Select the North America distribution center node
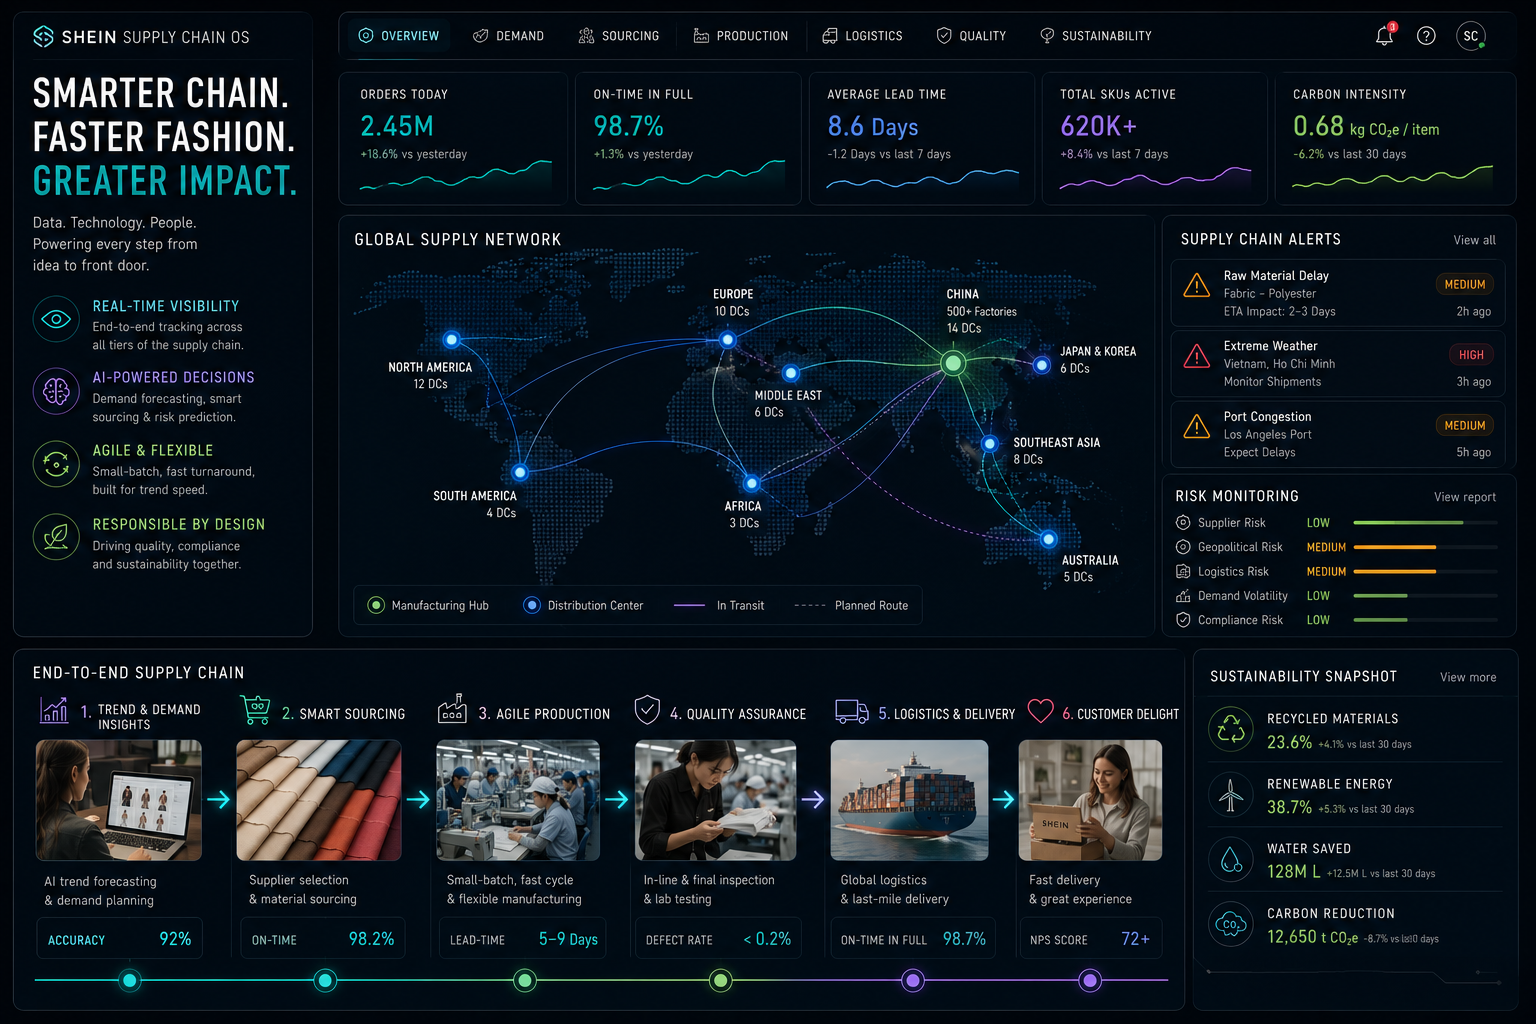Viewport: 1536px width, 1024px height. click(x=451, y=340)
